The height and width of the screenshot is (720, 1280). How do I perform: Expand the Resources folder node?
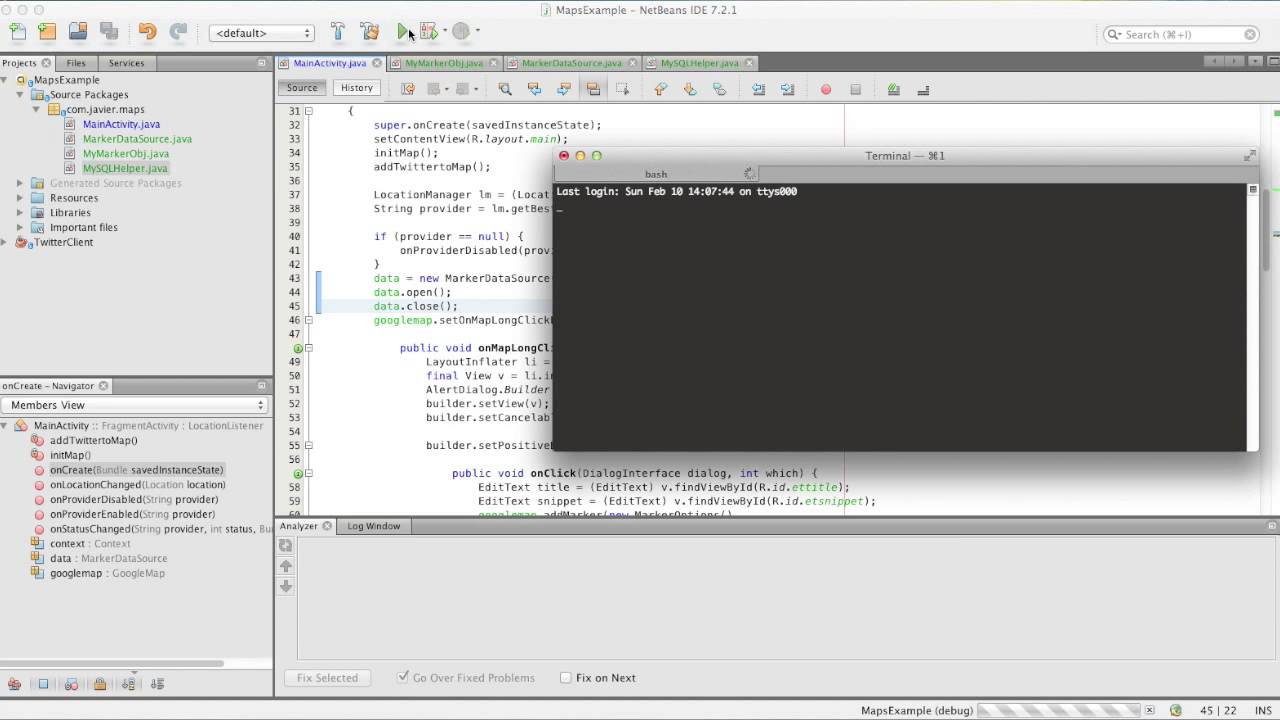point(20,198)
